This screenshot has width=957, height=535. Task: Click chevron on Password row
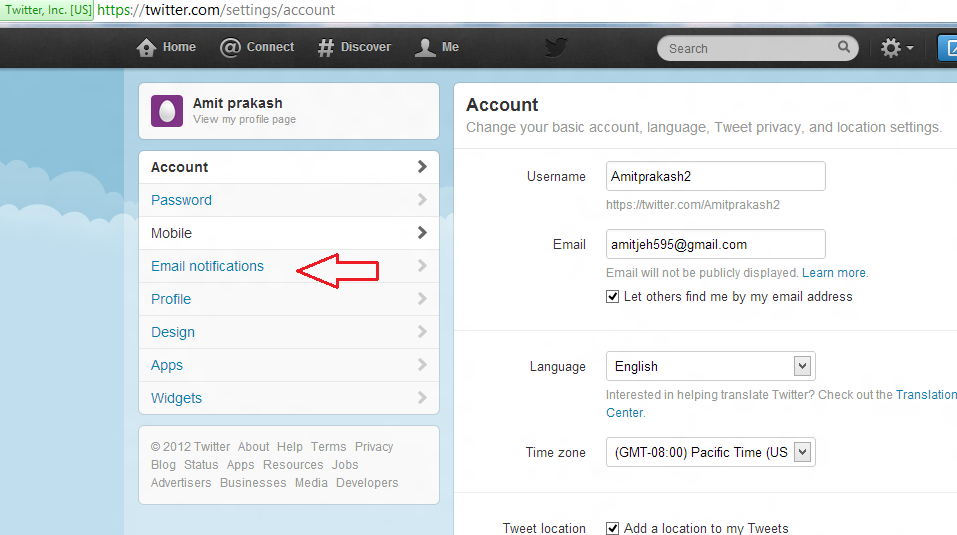(422, 199)
